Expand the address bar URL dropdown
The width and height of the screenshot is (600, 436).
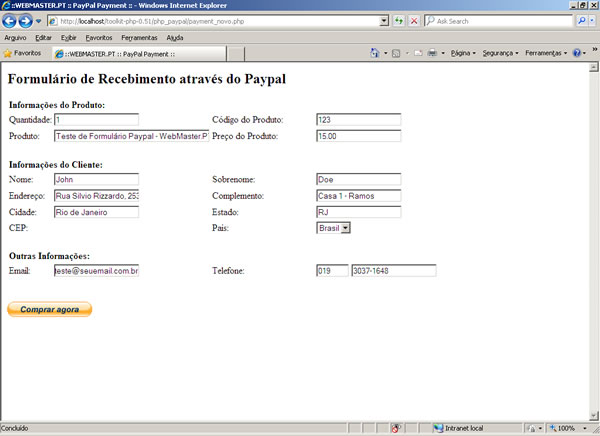pyautogui.click(x=384, y=21)
